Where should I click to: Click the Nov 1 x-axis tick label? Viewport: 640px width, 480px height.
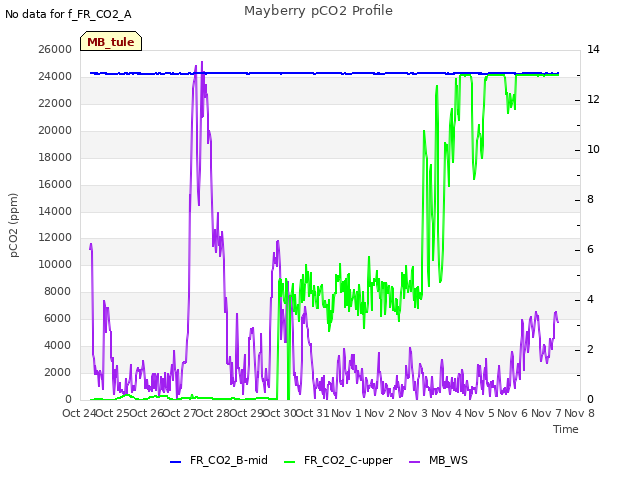click(x=346, y=413)
